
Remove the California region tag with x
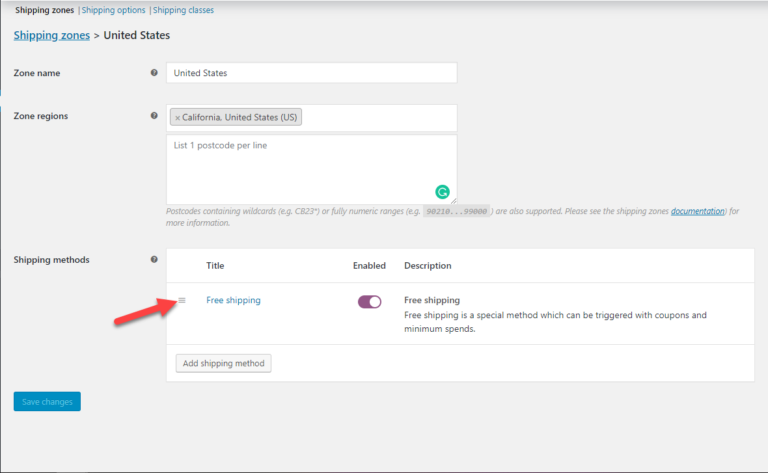(x=178, y=118)
